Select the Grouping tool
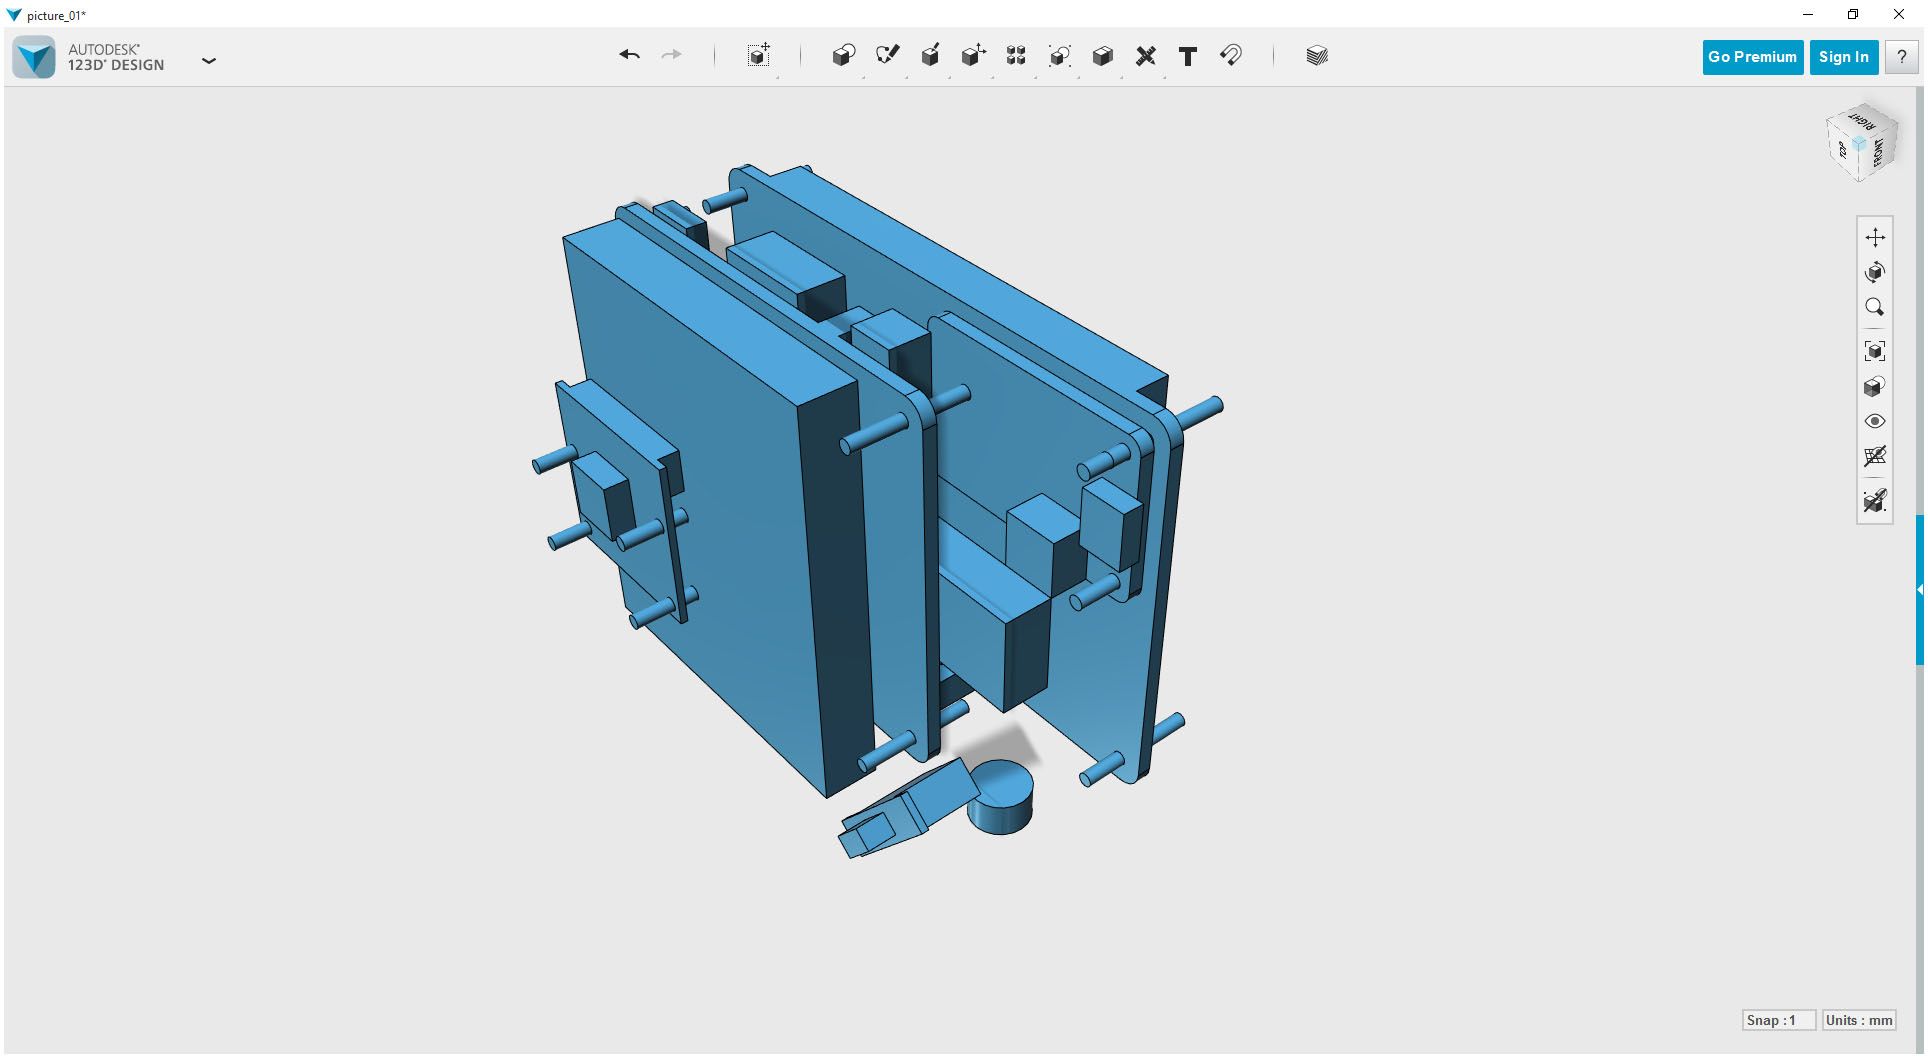 coord(1059,56)
